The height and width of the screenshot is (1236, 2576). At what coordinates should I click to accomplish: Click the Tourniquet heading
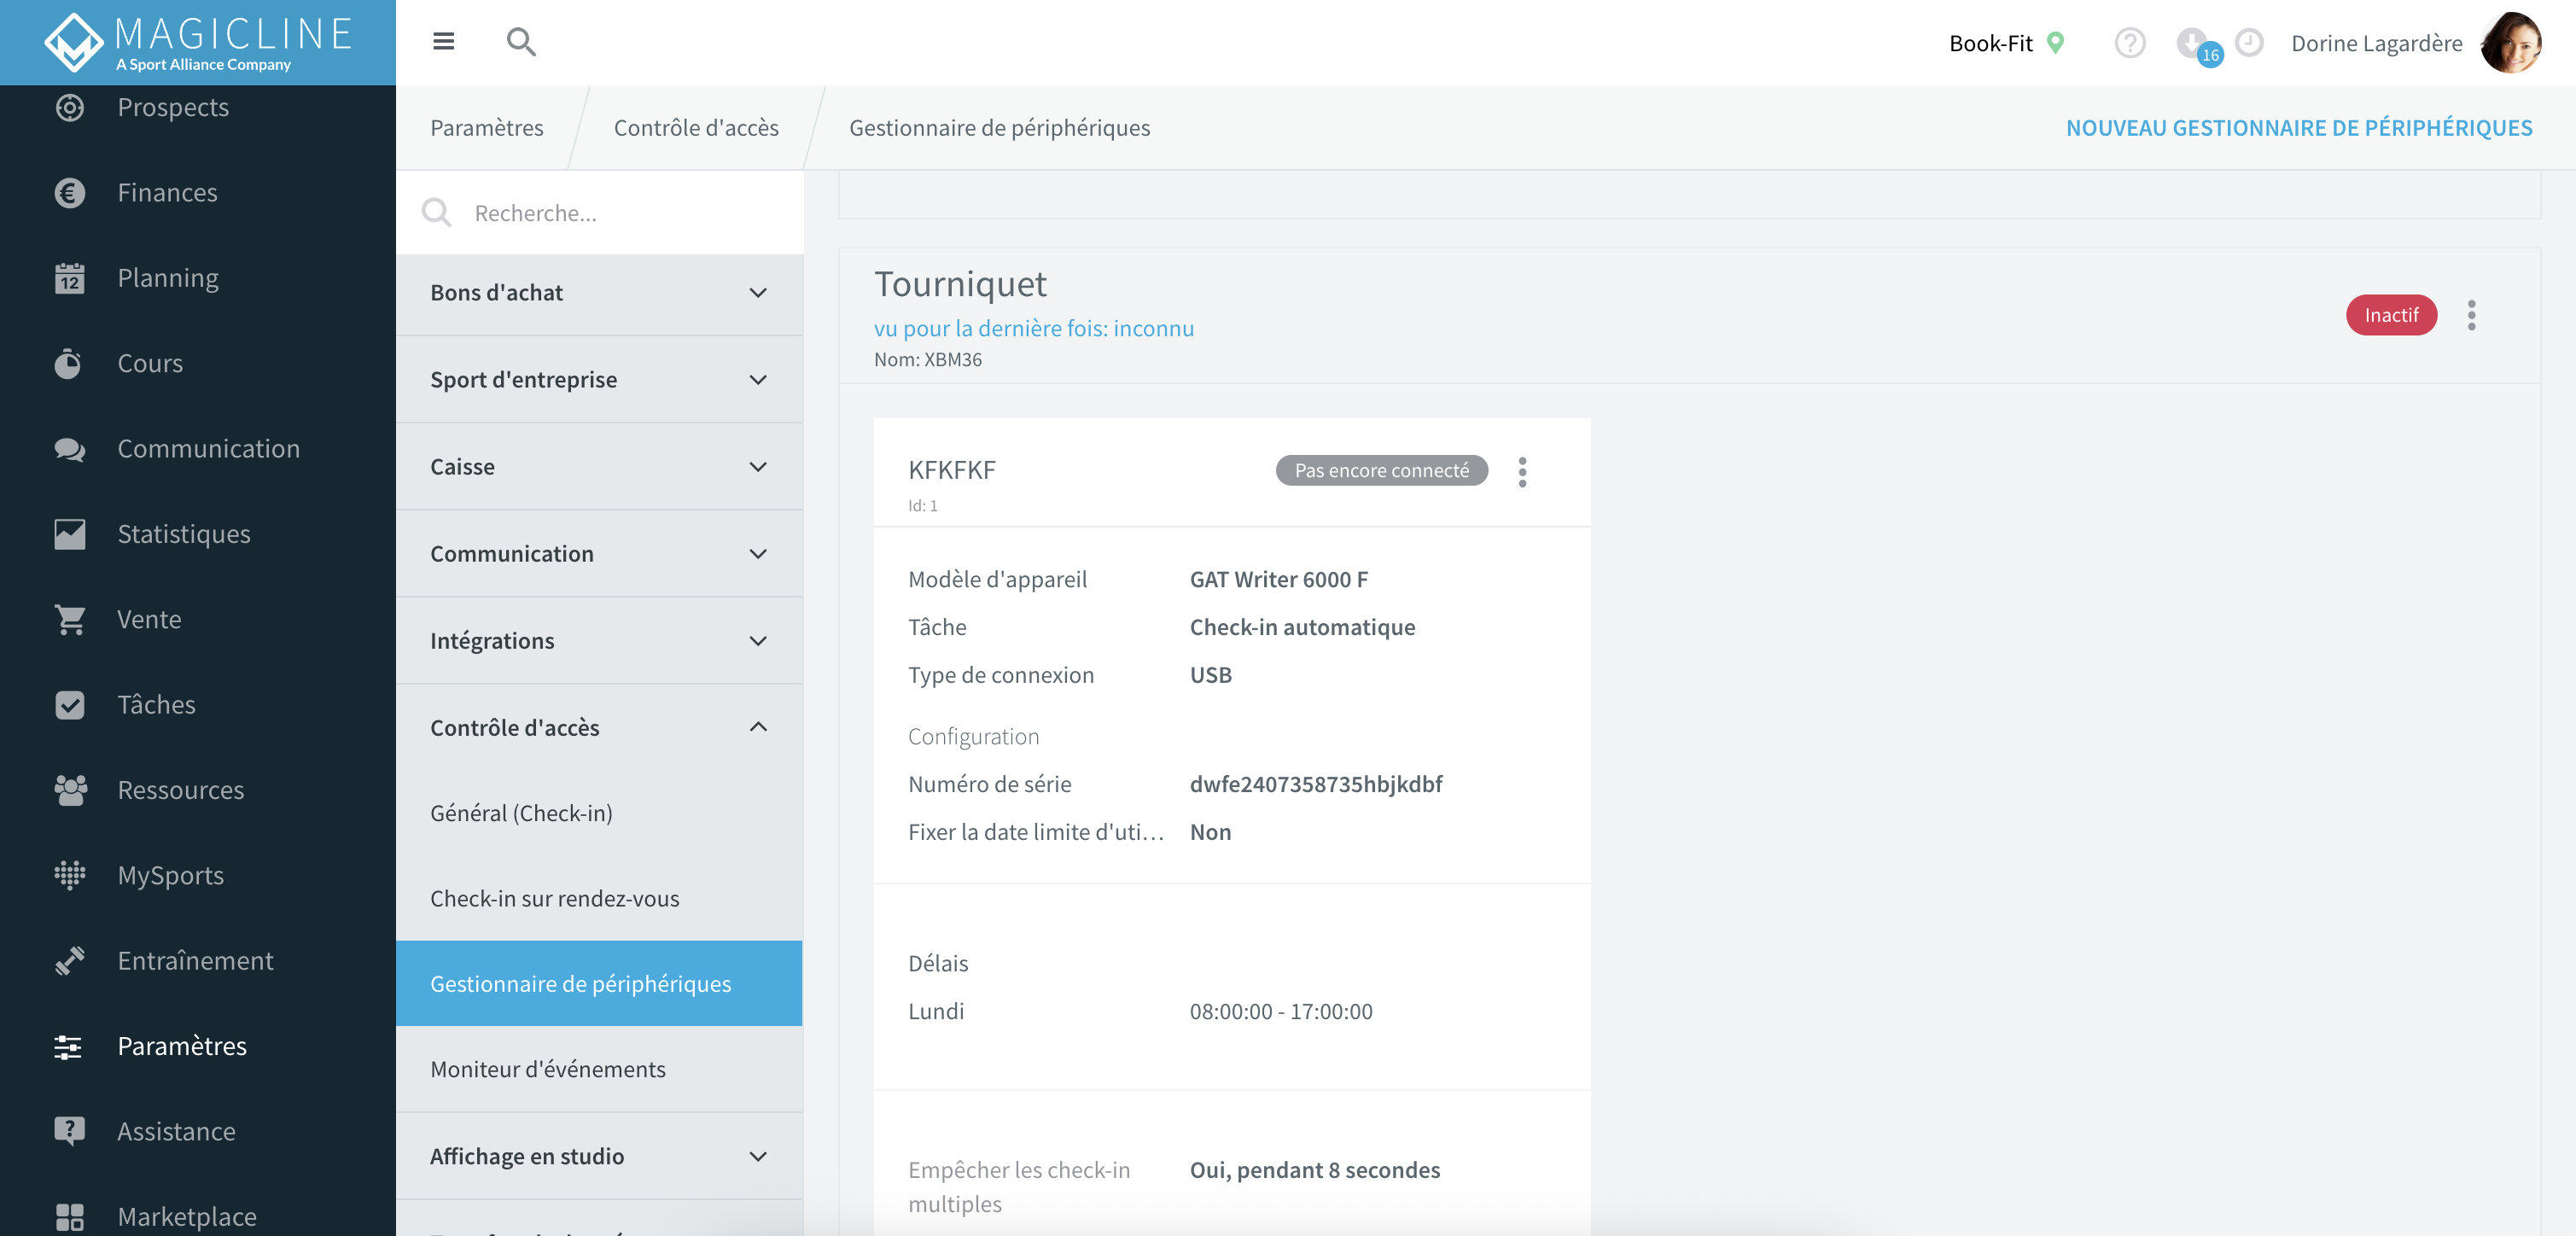(x=960, y=284)
